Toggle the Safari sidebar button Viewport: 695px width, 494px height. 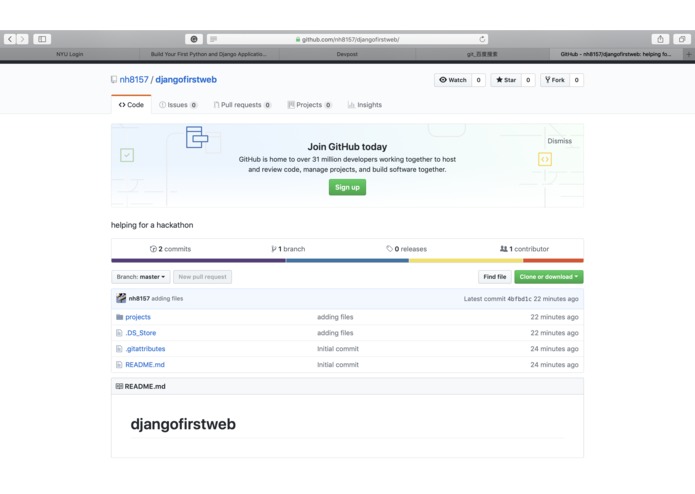coord(42,39)
